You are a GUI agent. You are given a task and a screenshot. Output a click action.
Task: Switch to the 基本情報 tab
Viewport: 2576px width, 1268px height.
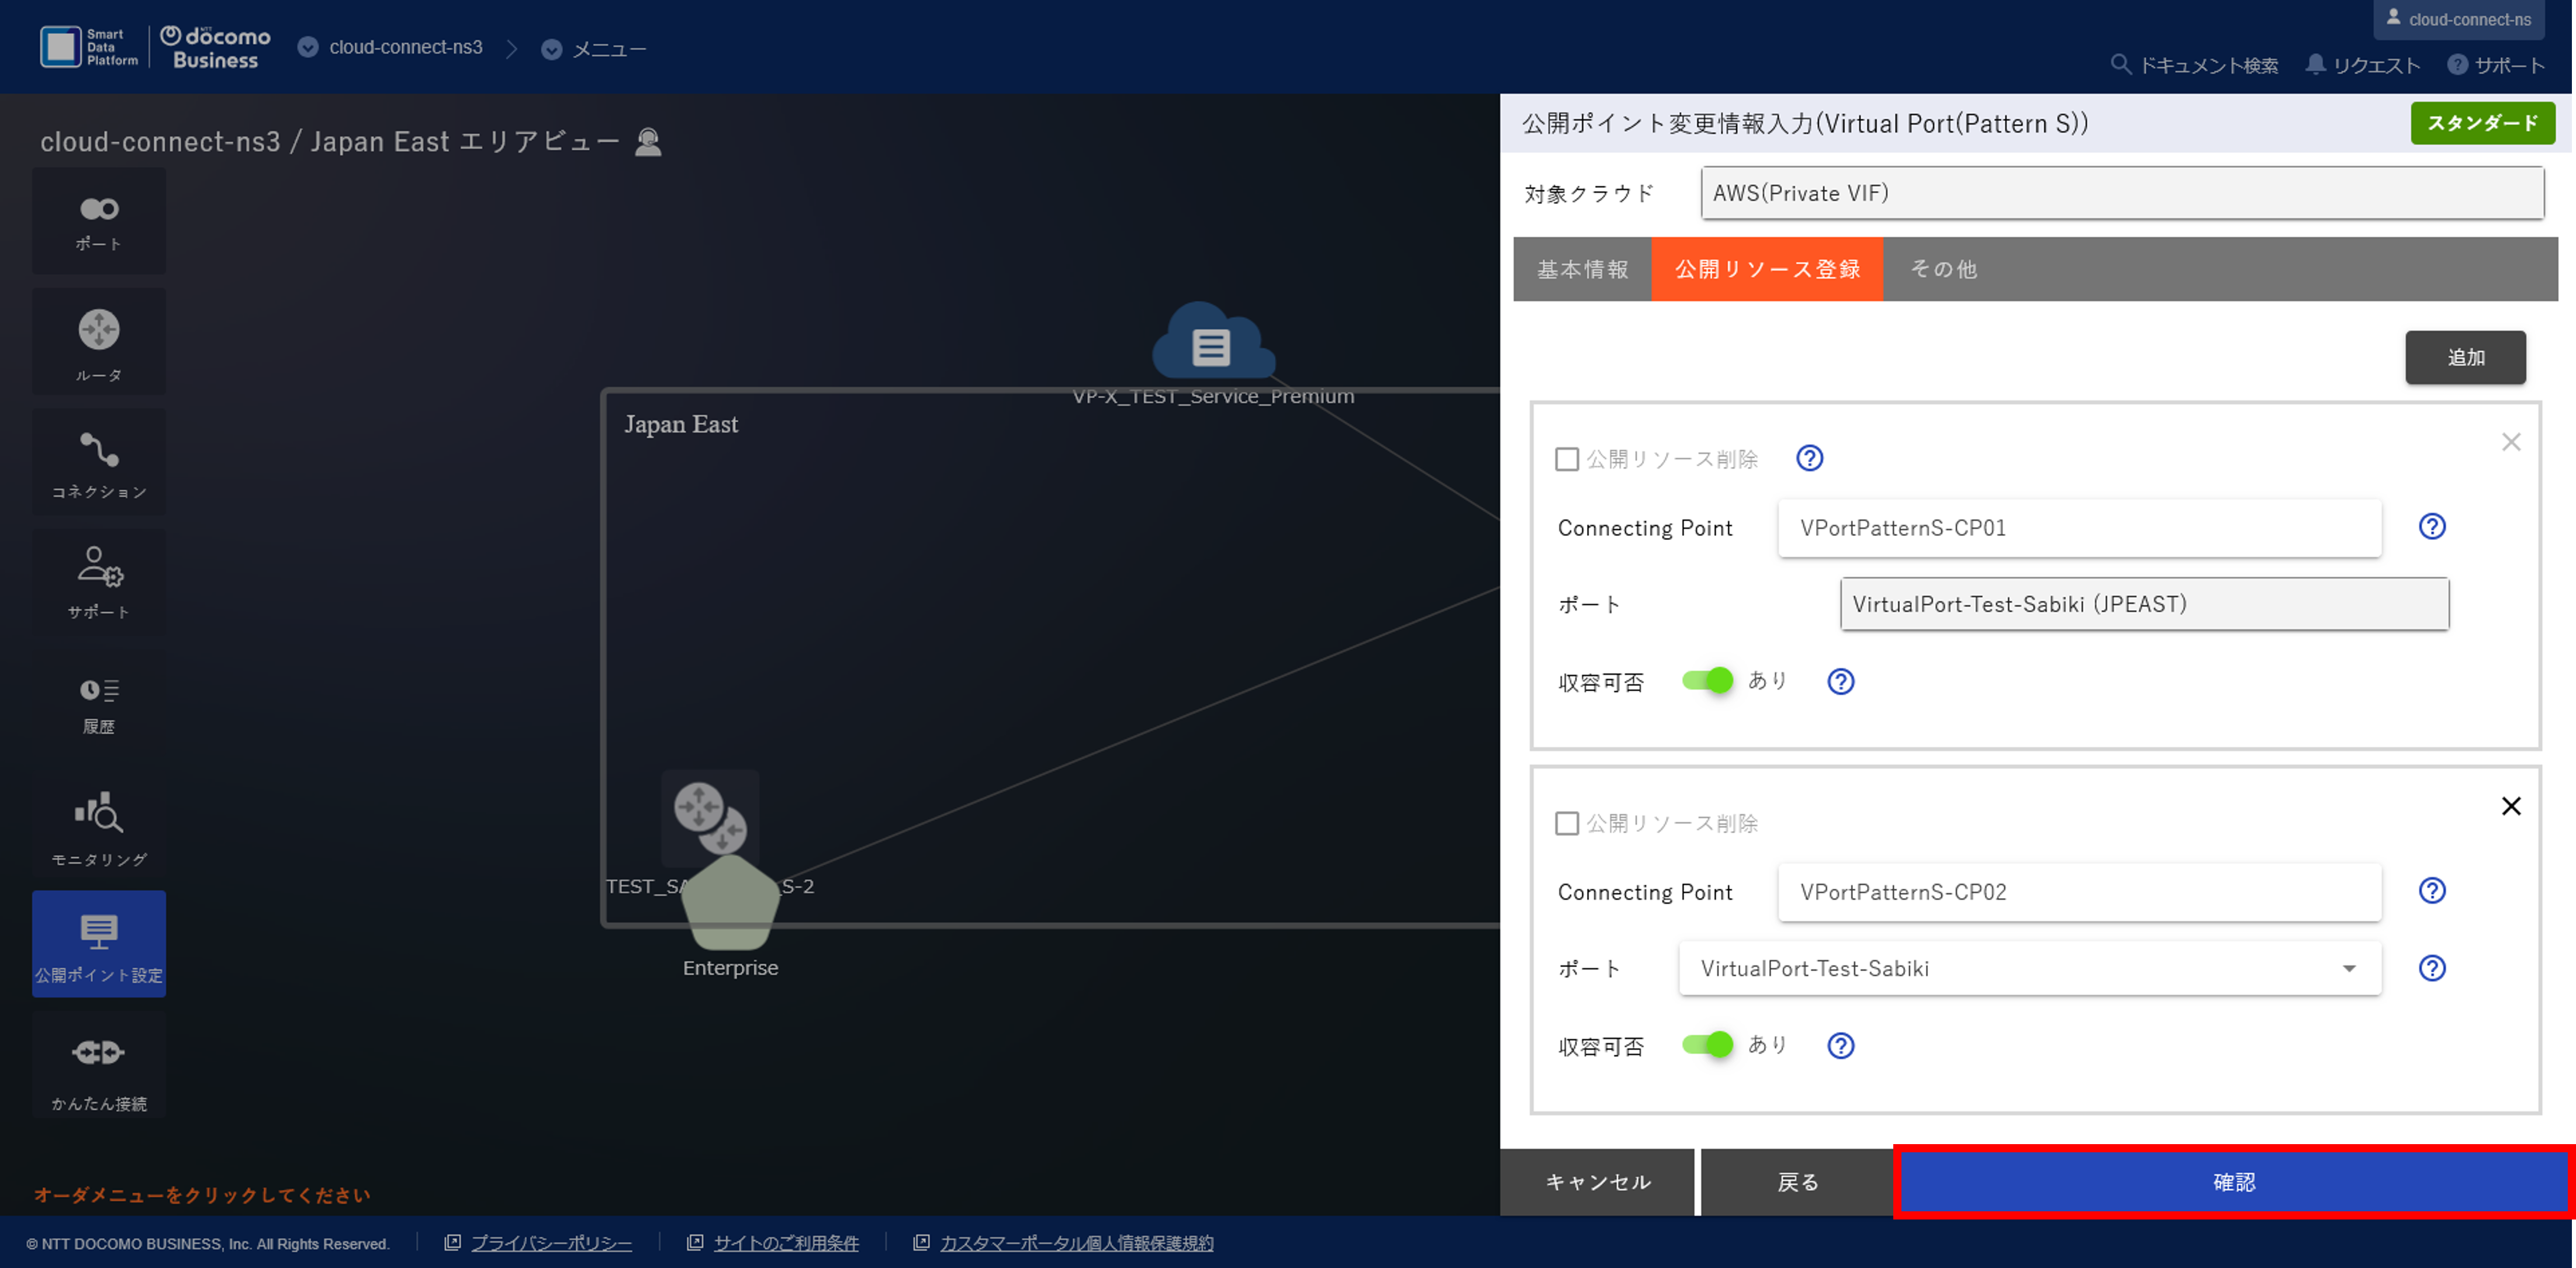1583,268
